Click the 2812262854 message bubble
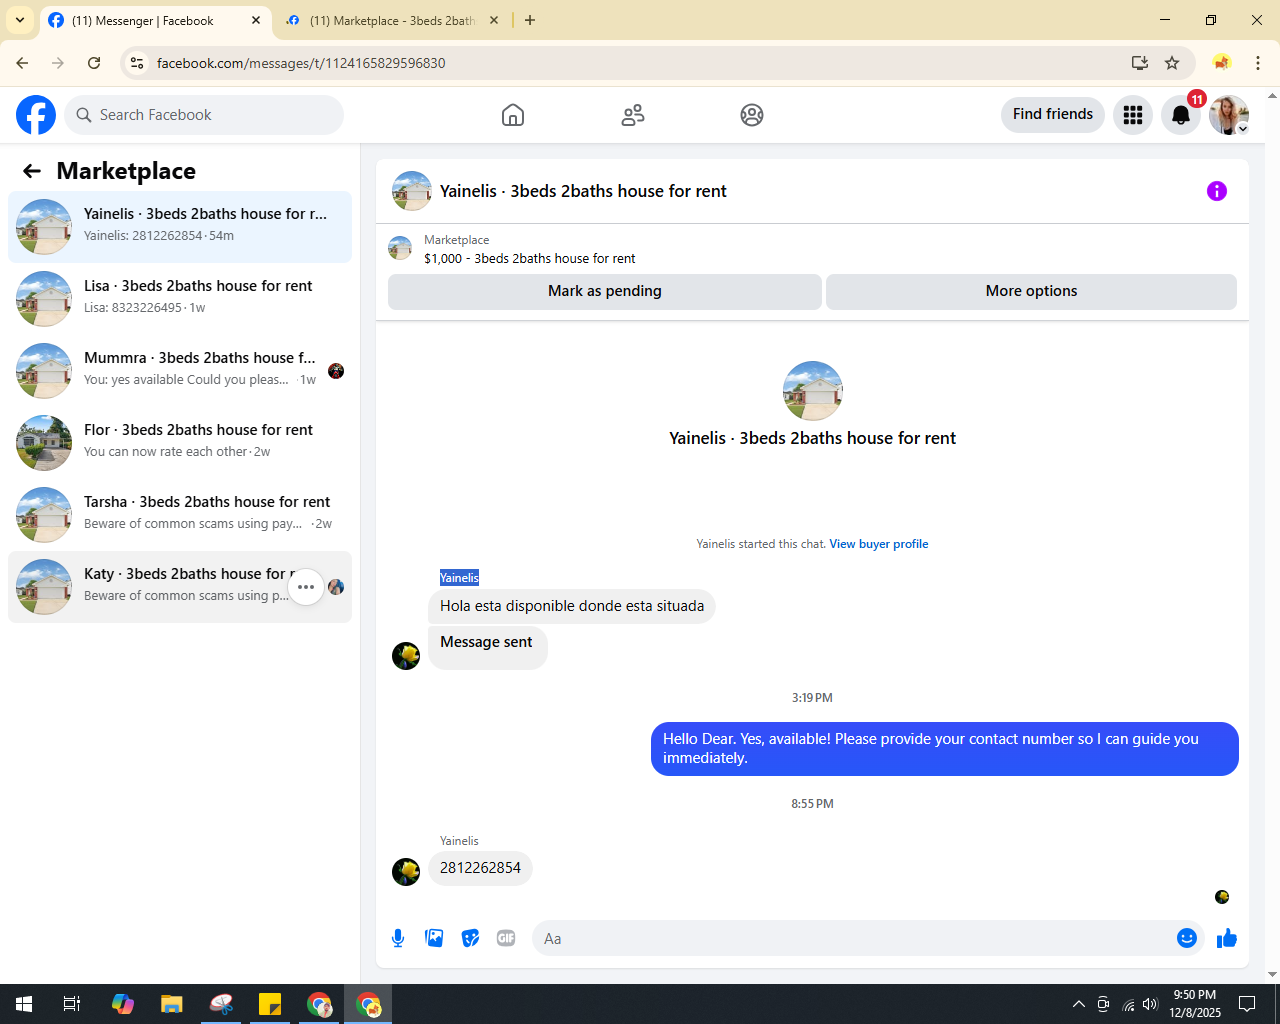The image size is (1280, 1024). click(x=481, y=868)
